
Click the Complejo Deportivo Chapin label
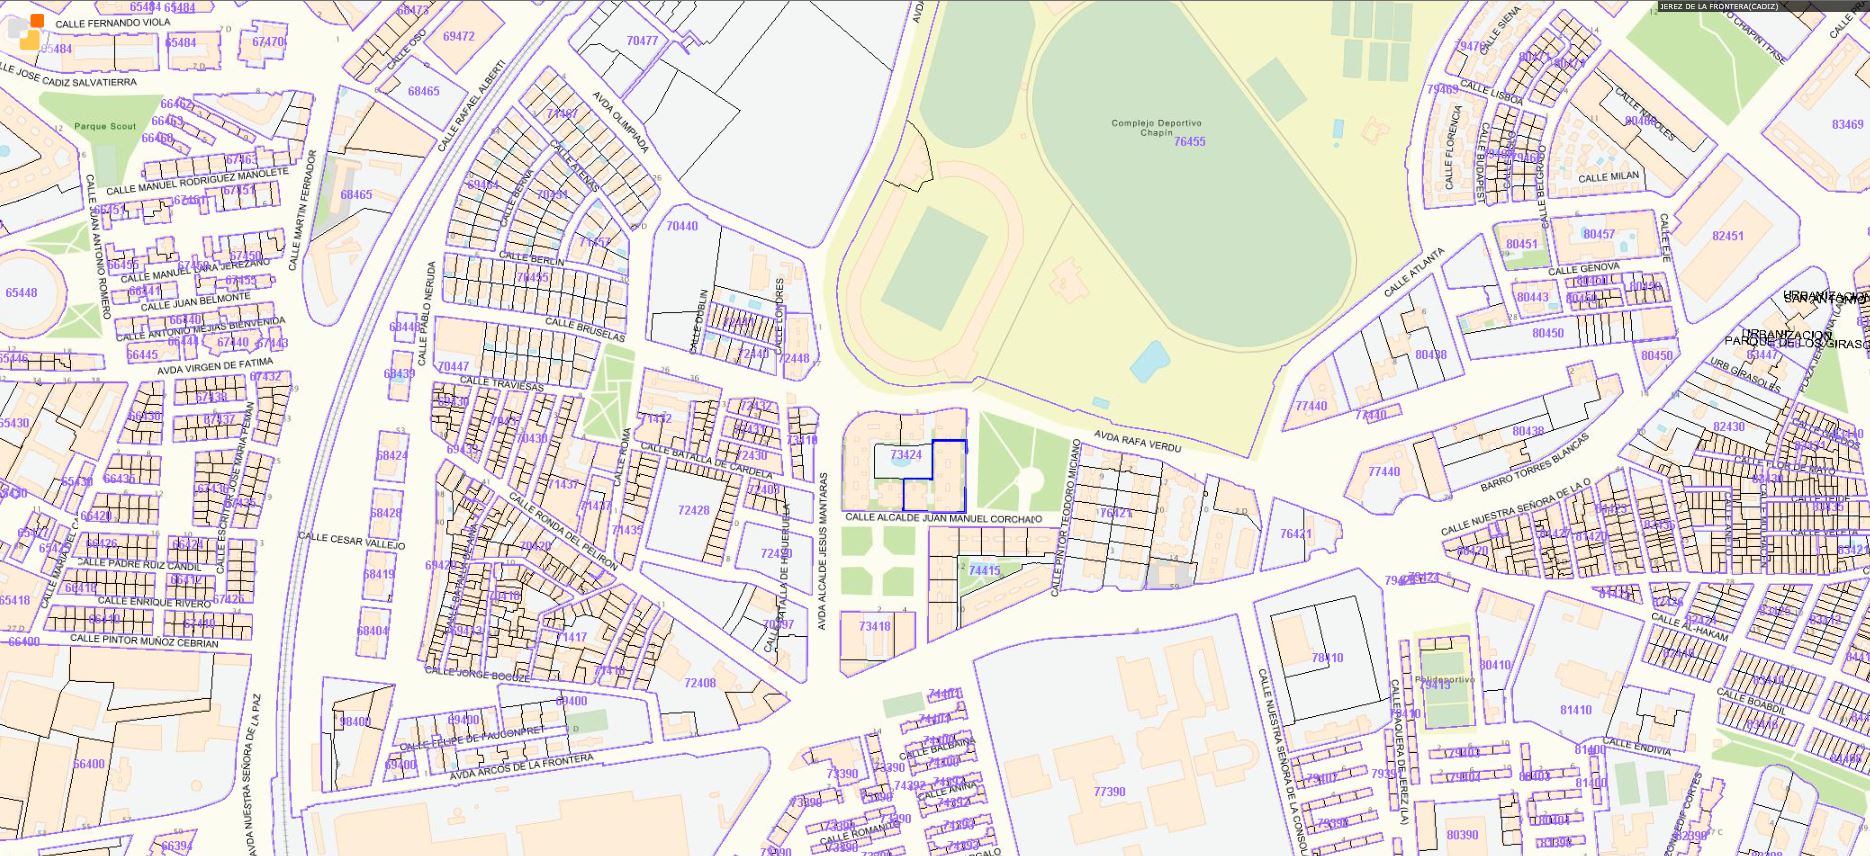coord(1156,128)
